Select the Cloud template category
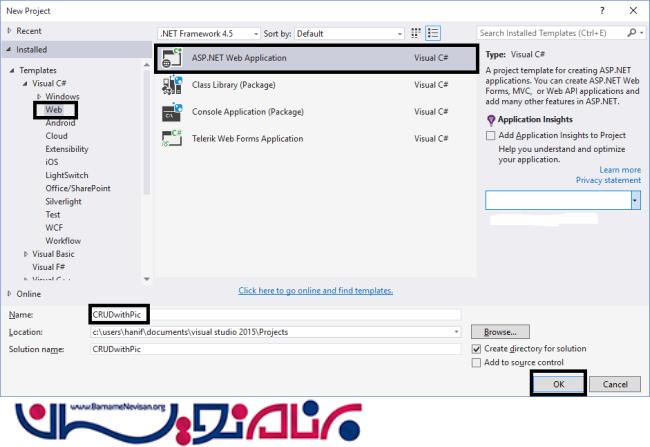This screenshot has width=650, height=447. pyautogui.click(x=56, y=136)
